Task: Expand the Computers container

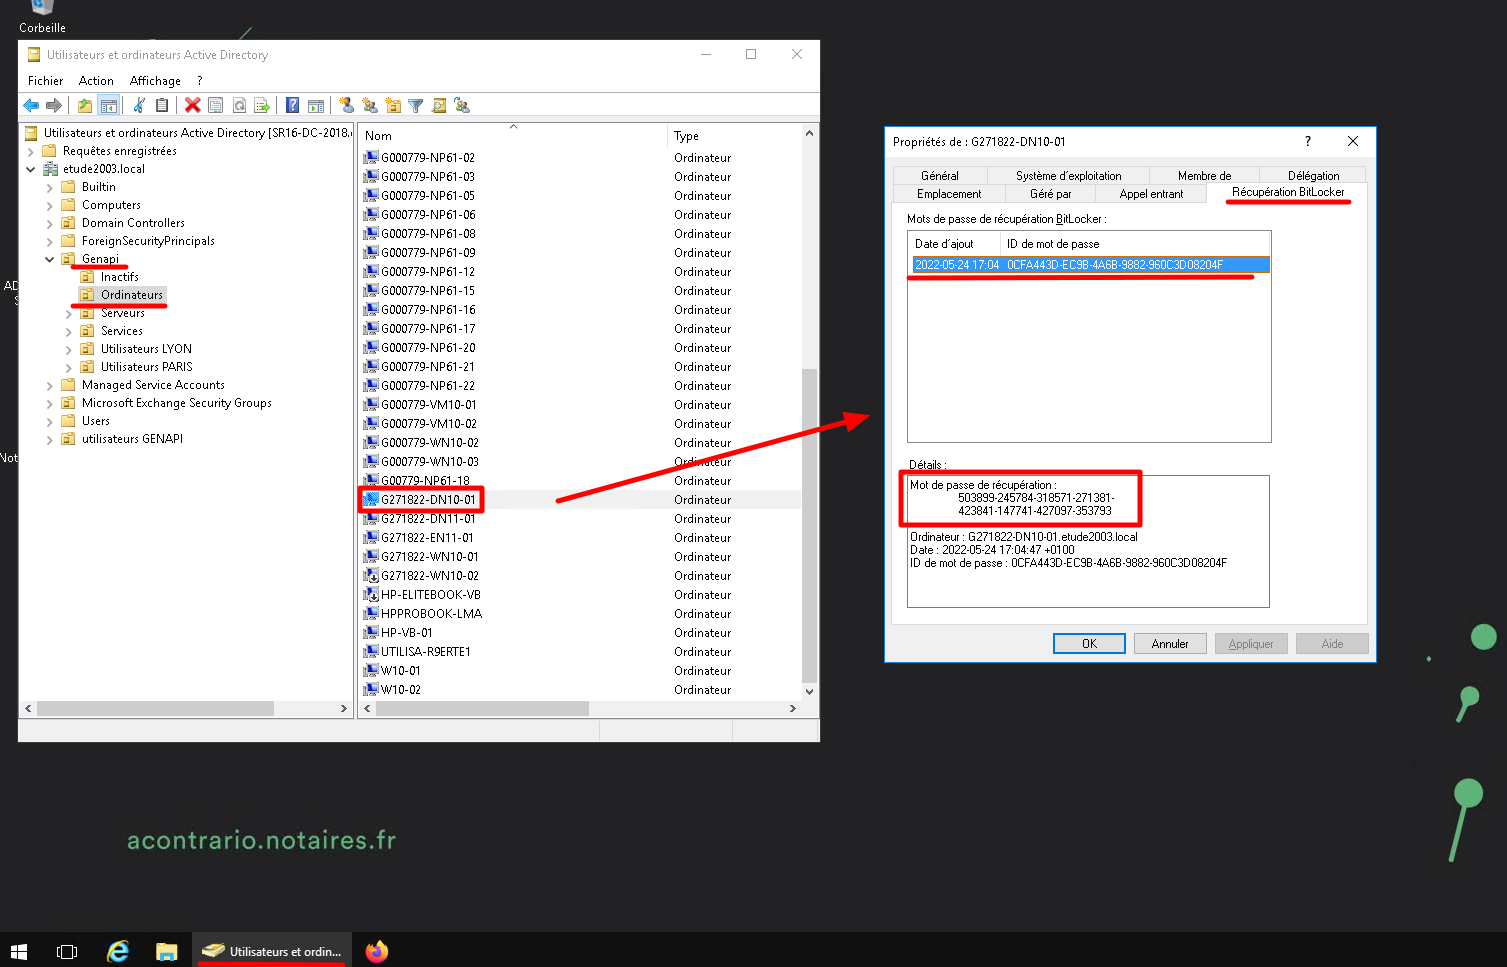Action: [50, 206]
